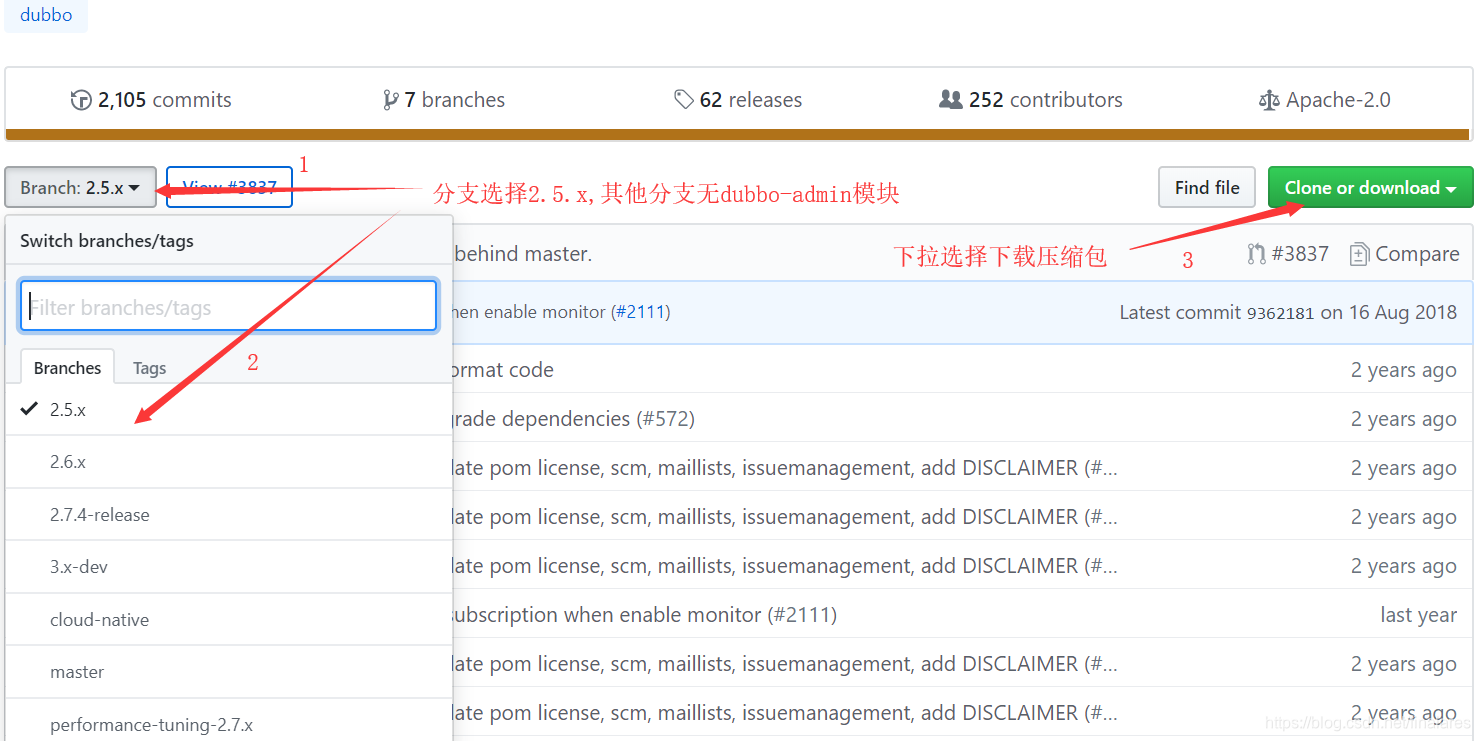Open the Clone or download dropdown
The height and width of the screenshot is (741, 1480).
[x=1370, y=187]
